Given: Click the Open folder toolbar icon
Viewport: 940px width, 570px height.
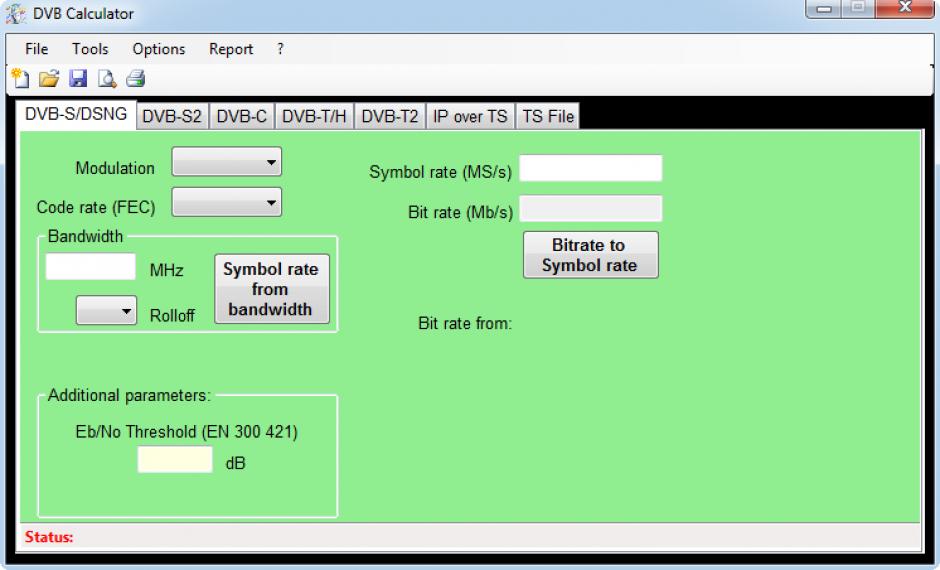Looking at the screenshot, I should (x=49, y=79).
